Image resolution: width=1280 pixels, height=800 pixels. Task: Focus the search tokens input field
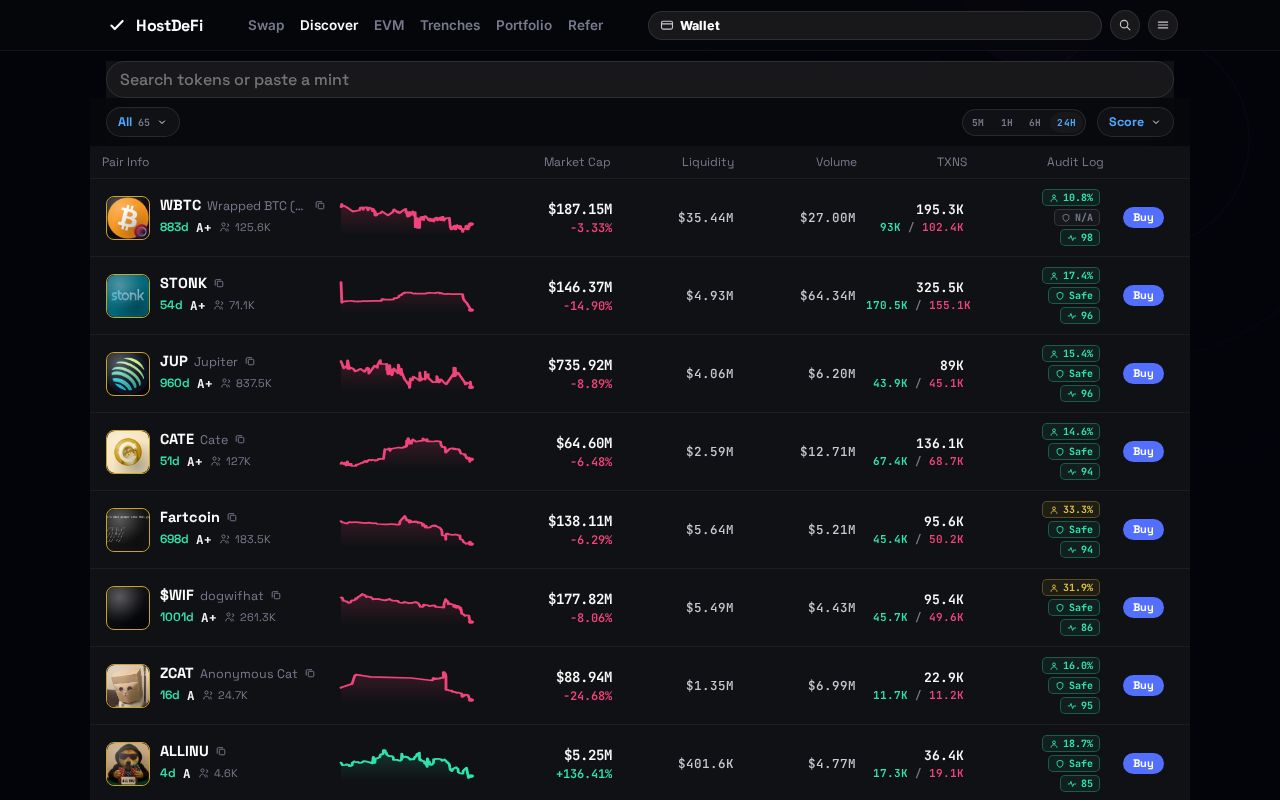(640, 79)
